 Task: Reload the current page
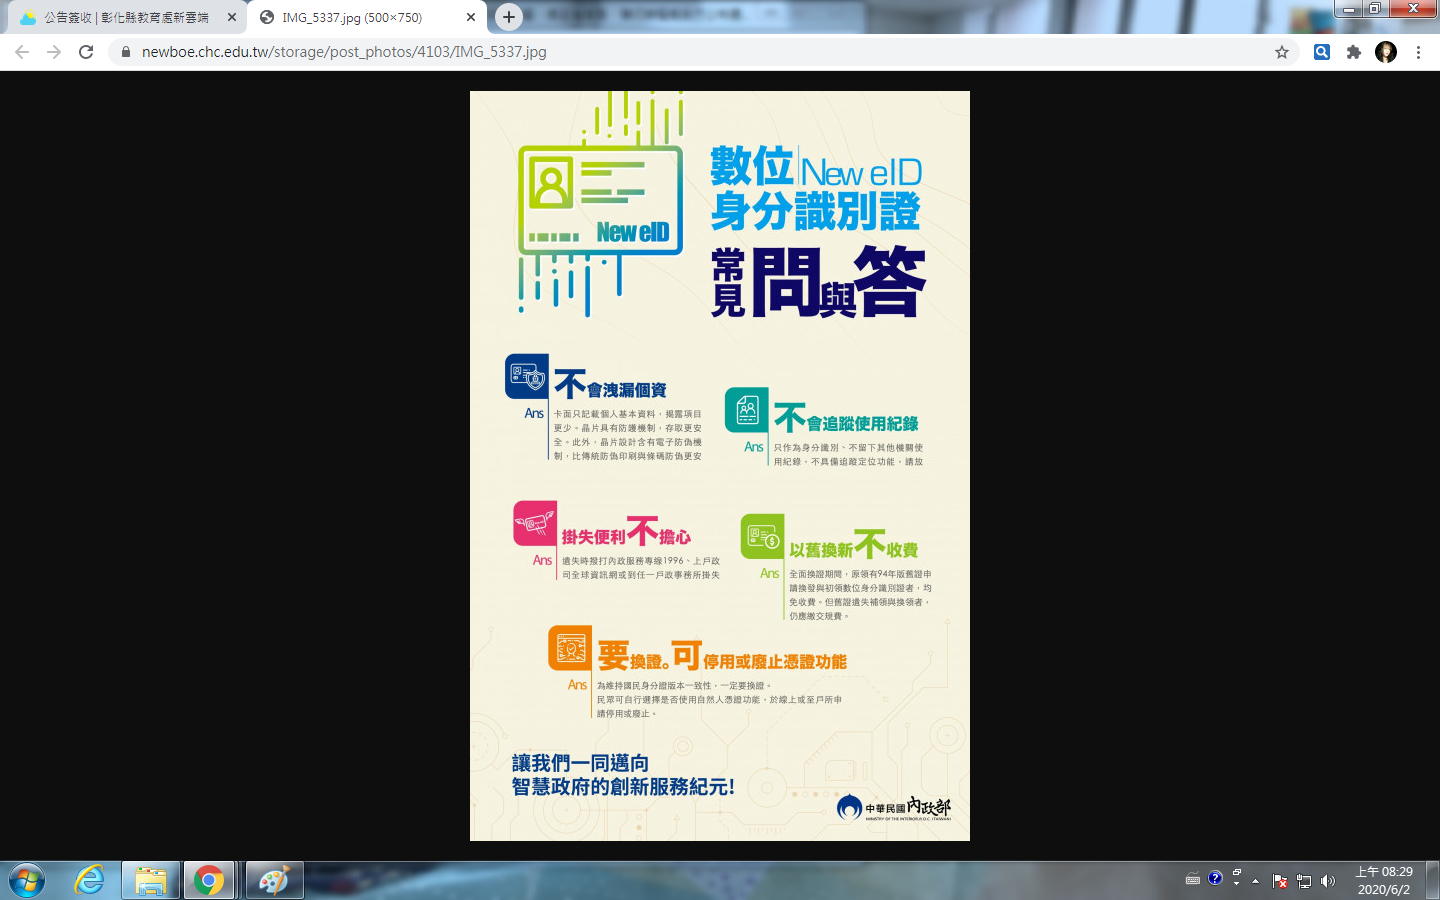[86, 52]
